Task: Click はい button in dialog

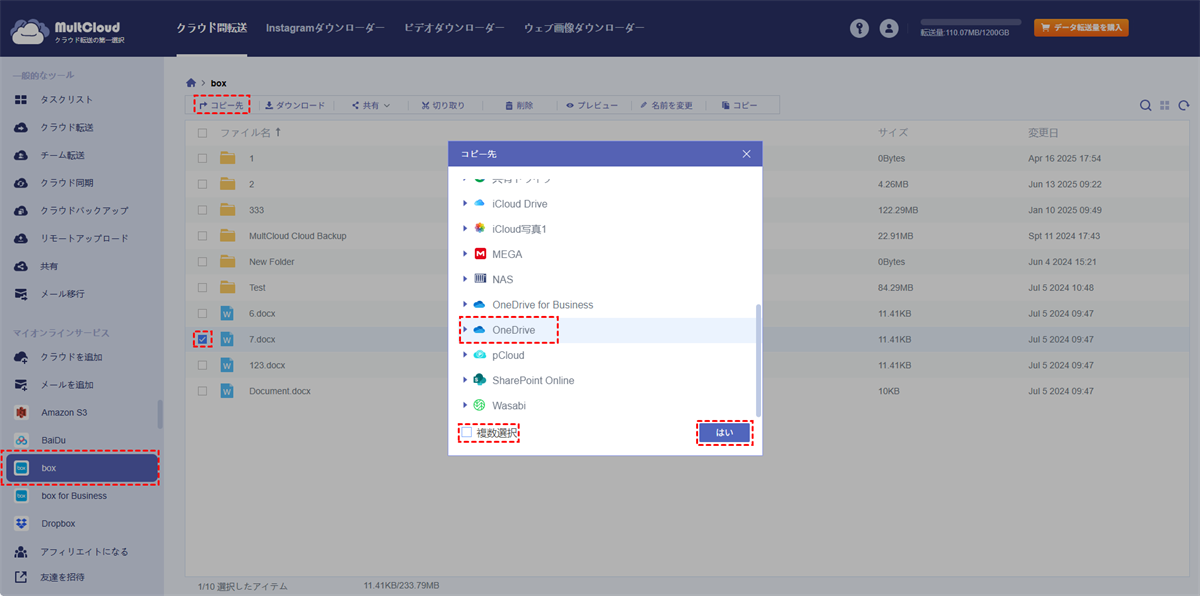Action: [724, 433]
